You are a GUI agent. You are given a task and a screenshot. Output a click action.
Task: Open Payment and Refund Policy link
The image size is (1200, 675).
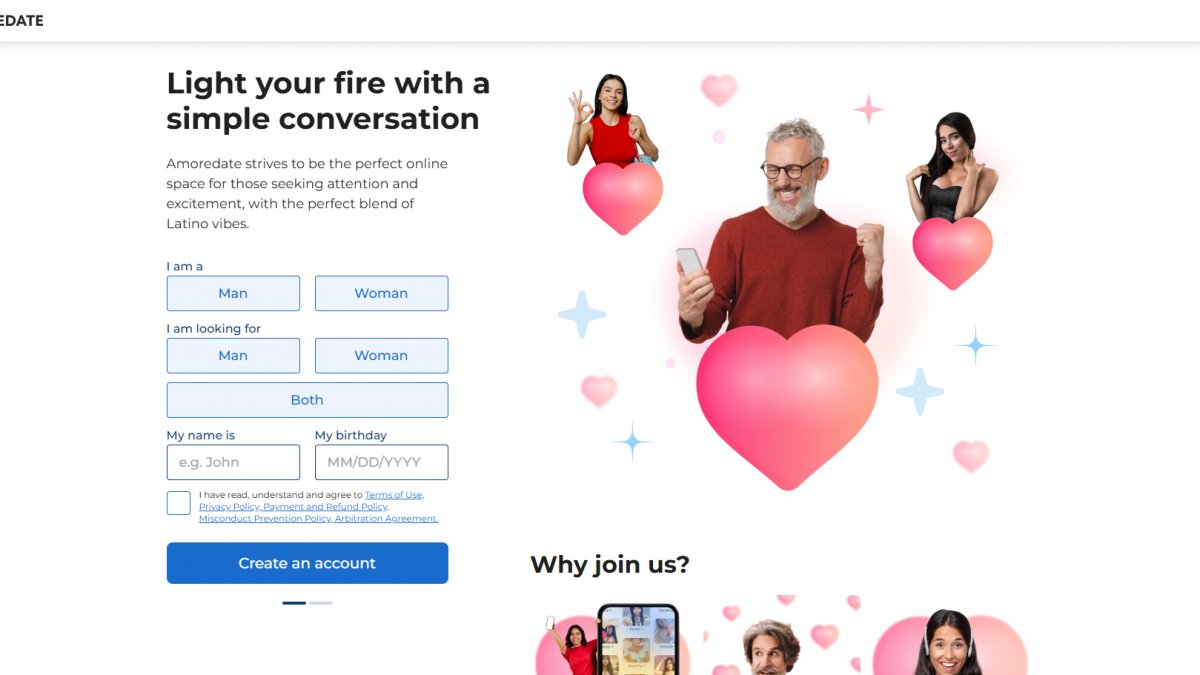click(x=325, y=507)
